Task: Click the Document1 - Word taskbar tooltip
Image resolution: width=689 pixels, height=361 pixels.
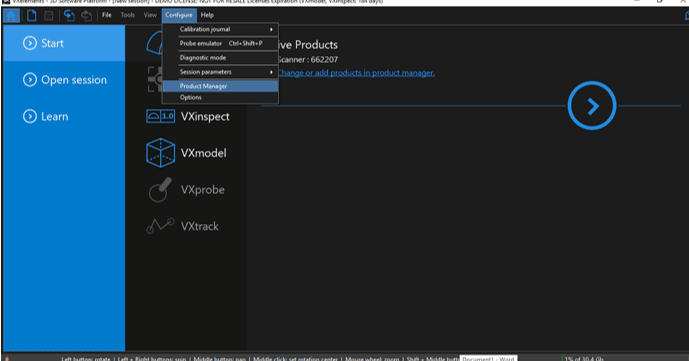Action: pyautogui.click(x=489, y=358)
